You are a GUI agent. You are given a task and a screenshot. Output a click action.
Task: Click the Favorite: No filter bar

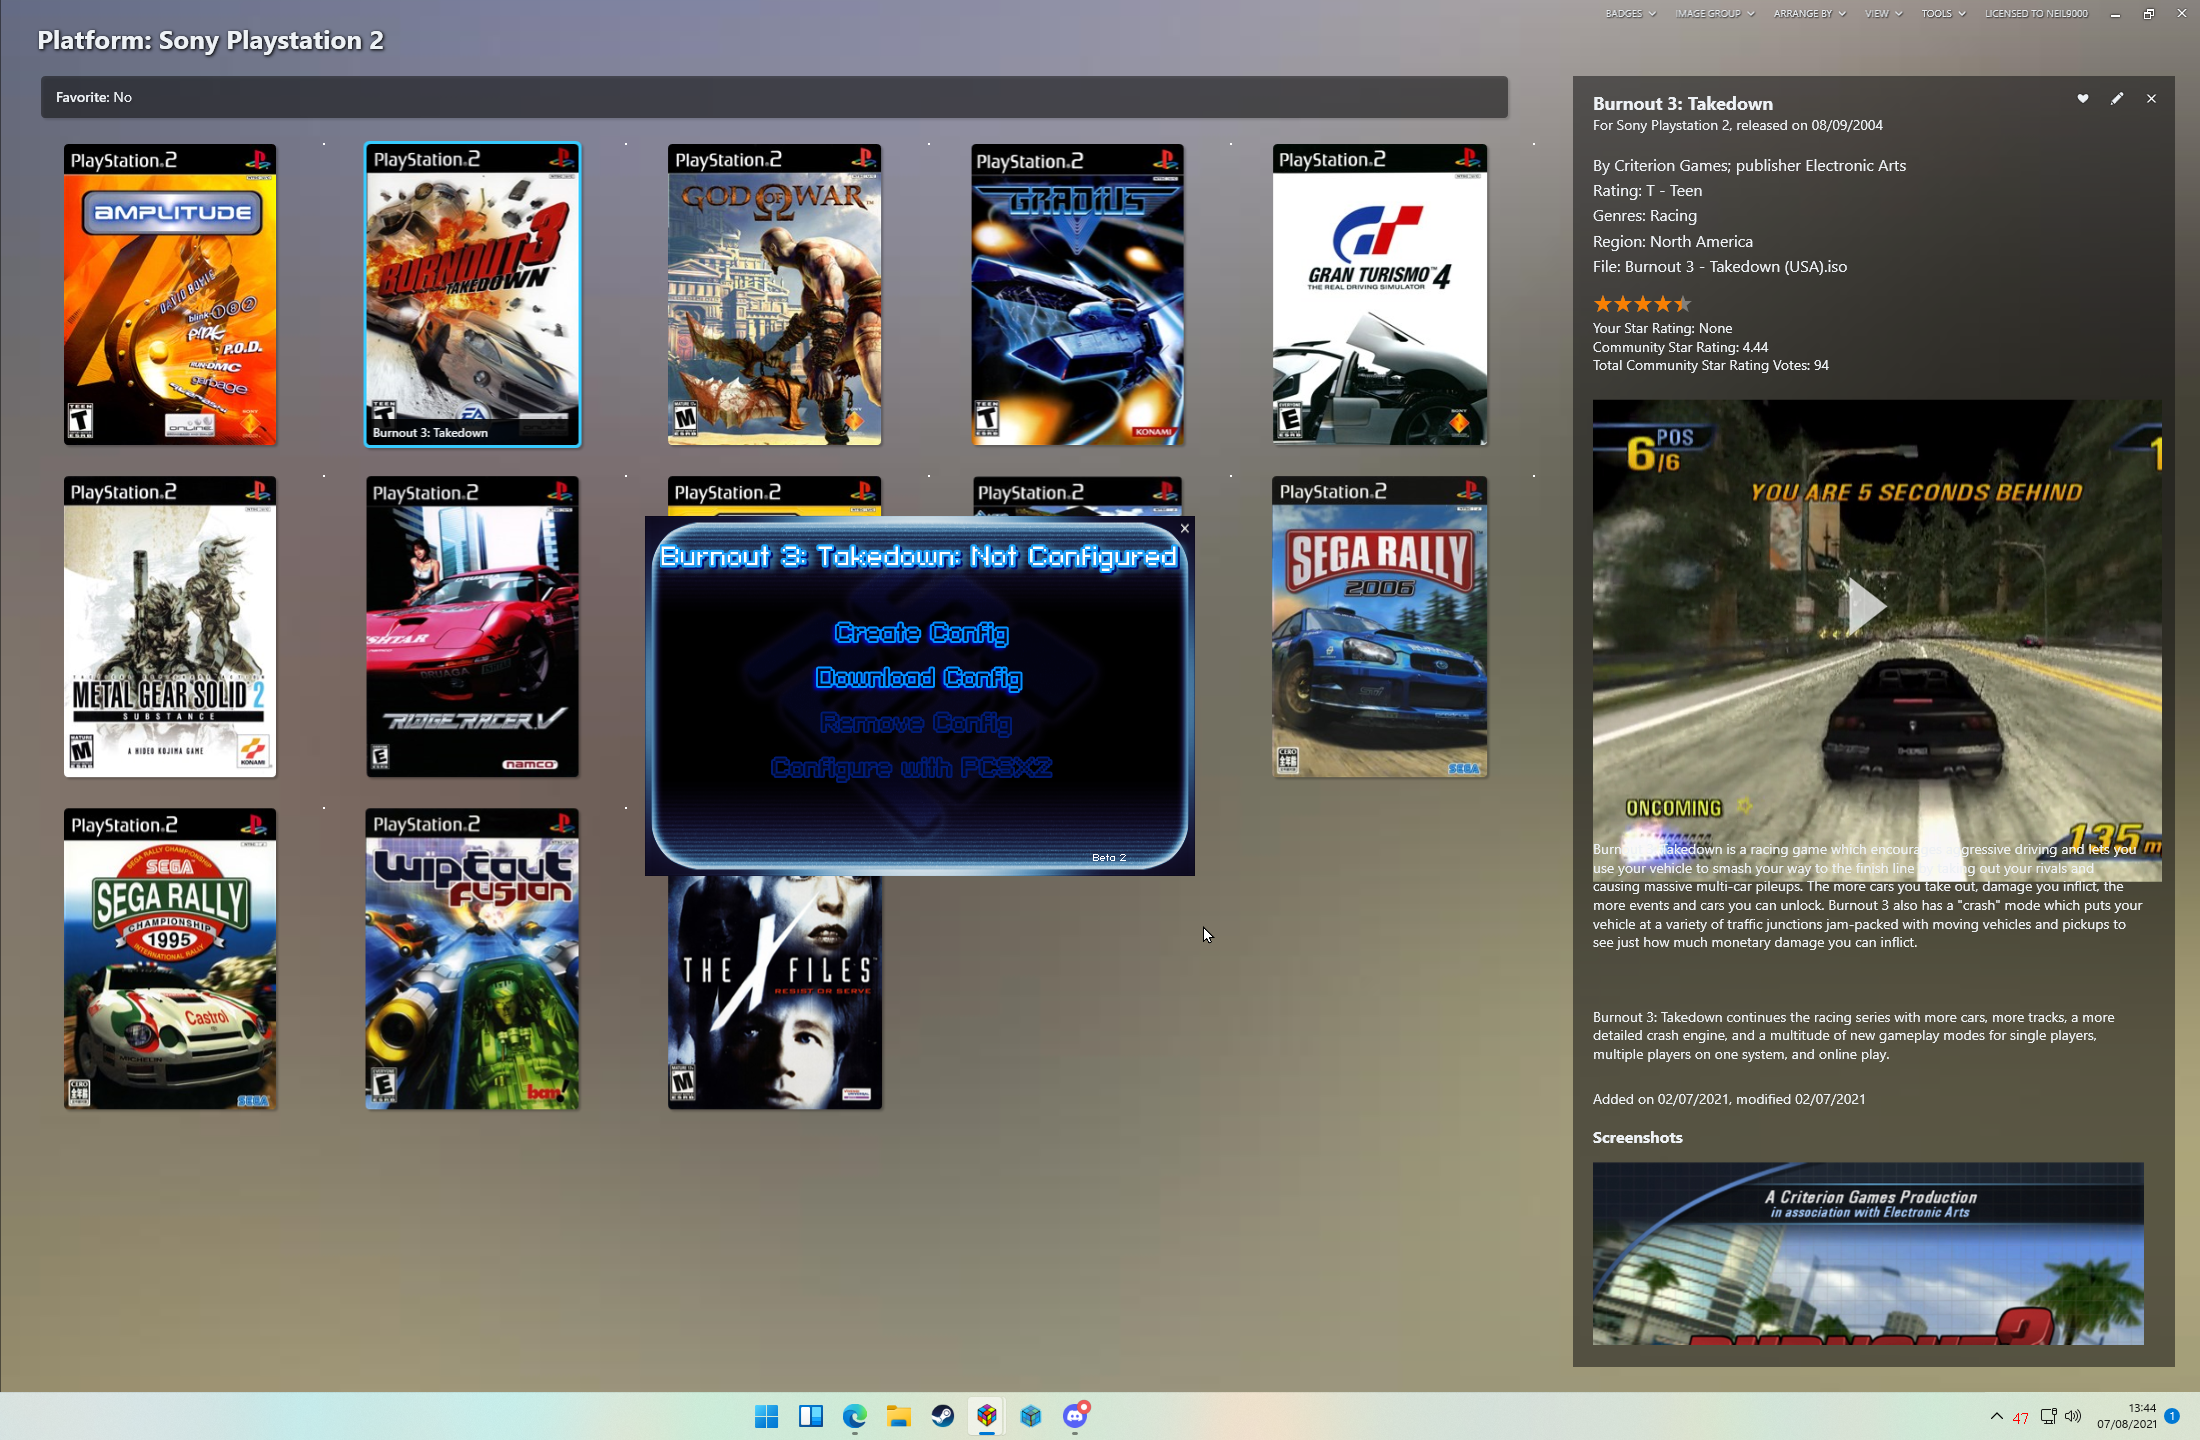coord(774,97)
